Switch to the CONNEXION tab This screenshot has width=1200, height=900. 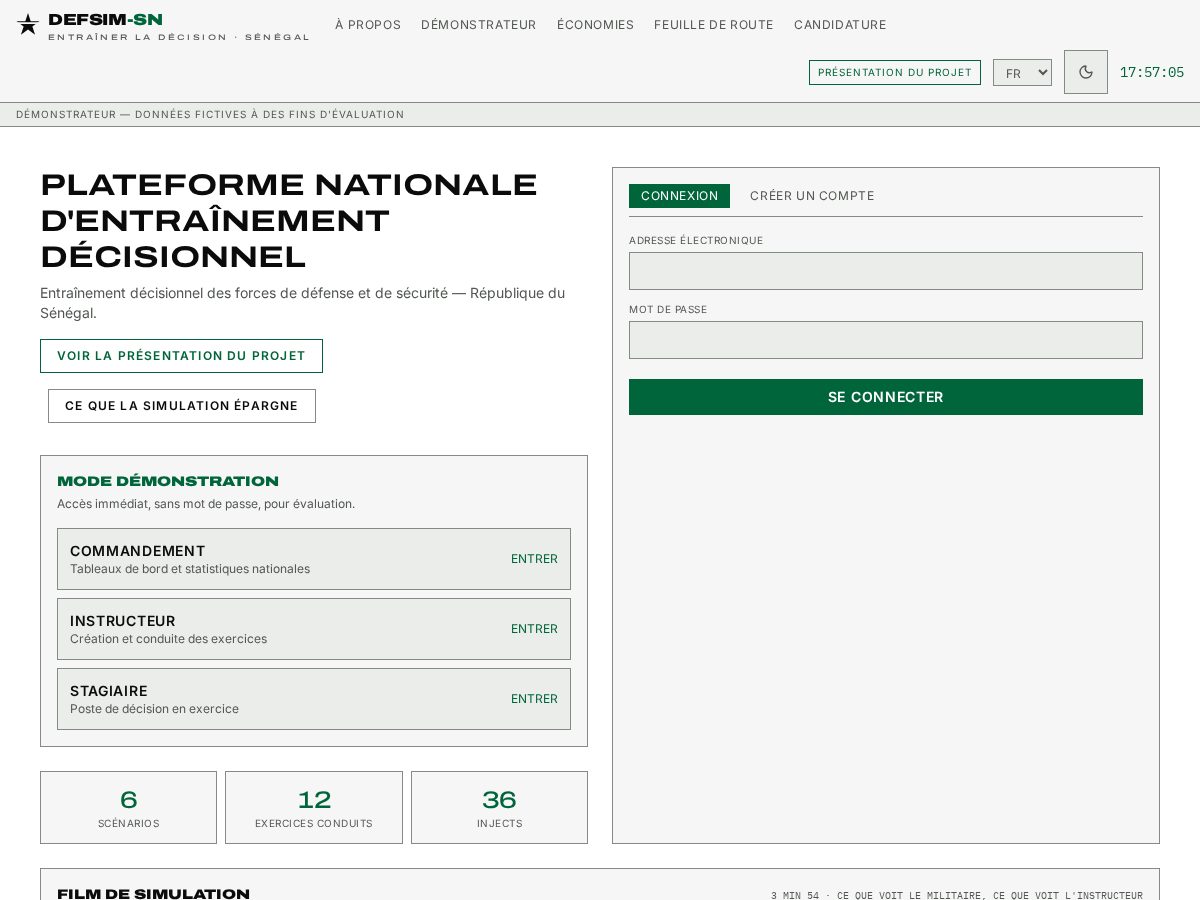point(679,196)
